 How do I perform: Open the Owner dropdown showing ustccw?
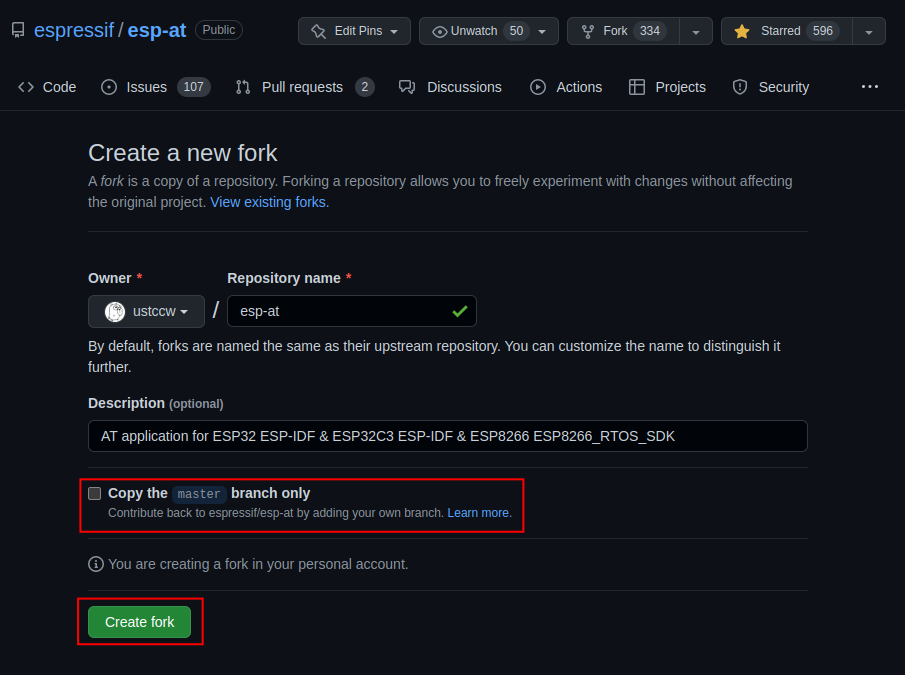146,311
